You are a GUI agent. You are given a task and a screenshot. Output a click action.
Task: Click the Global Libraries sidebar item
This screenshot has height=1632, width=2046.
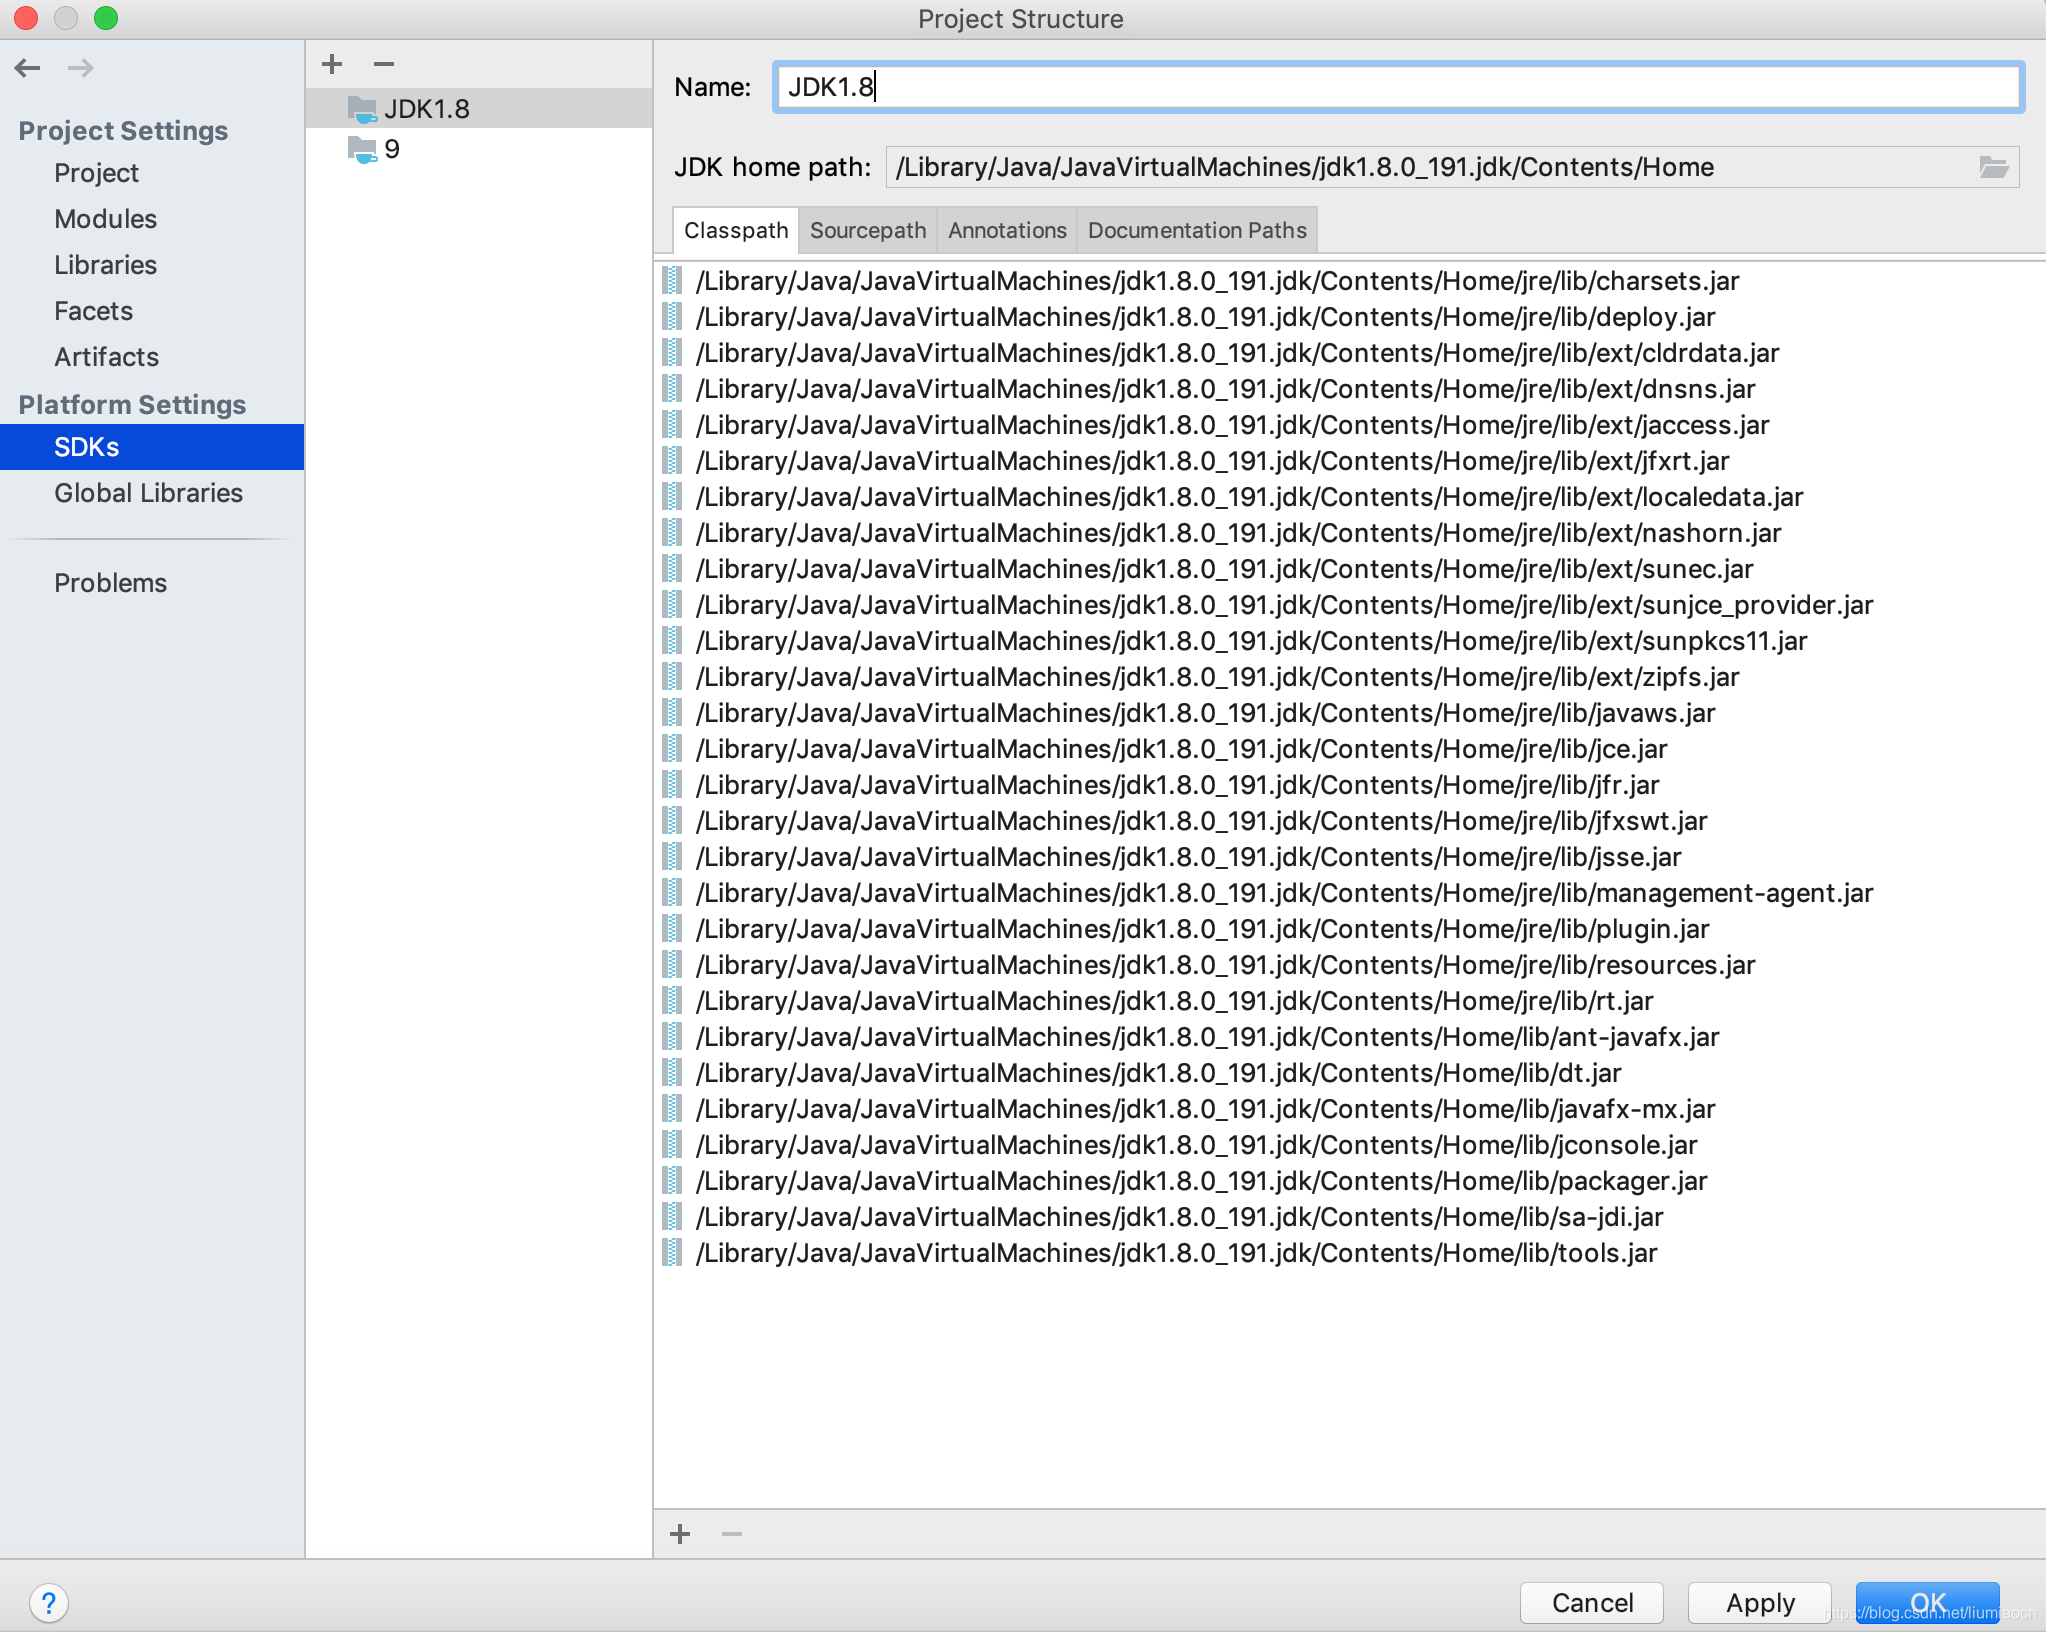pyautogui.click(x=146, y=490)
